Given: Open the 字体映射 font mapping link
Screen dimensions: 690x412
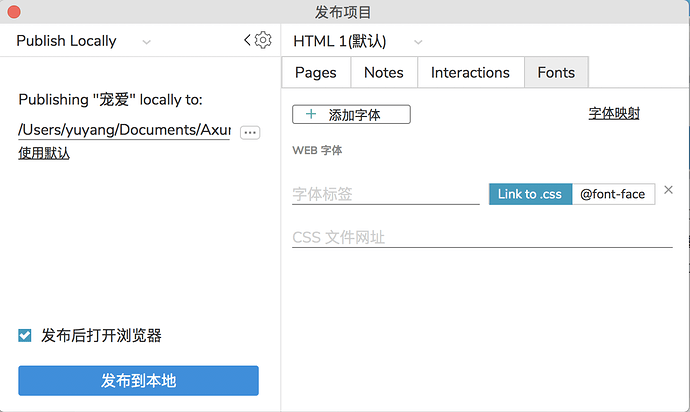Looking at the screenshot, I should [613, 114].
